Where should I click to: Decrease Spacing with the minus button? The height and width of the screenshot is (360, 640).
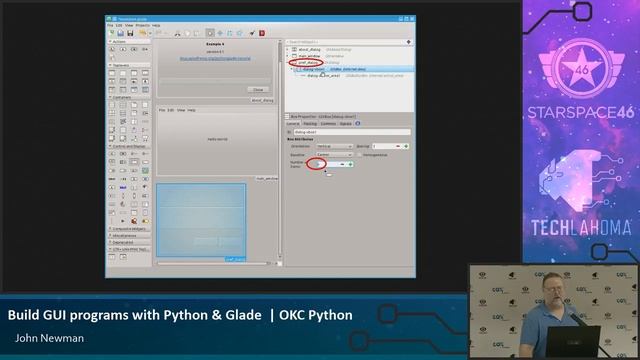tap(398, 146)
